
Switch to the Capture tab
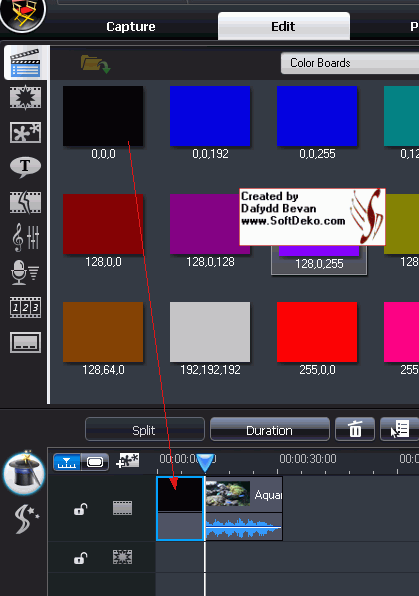point(130,27)
